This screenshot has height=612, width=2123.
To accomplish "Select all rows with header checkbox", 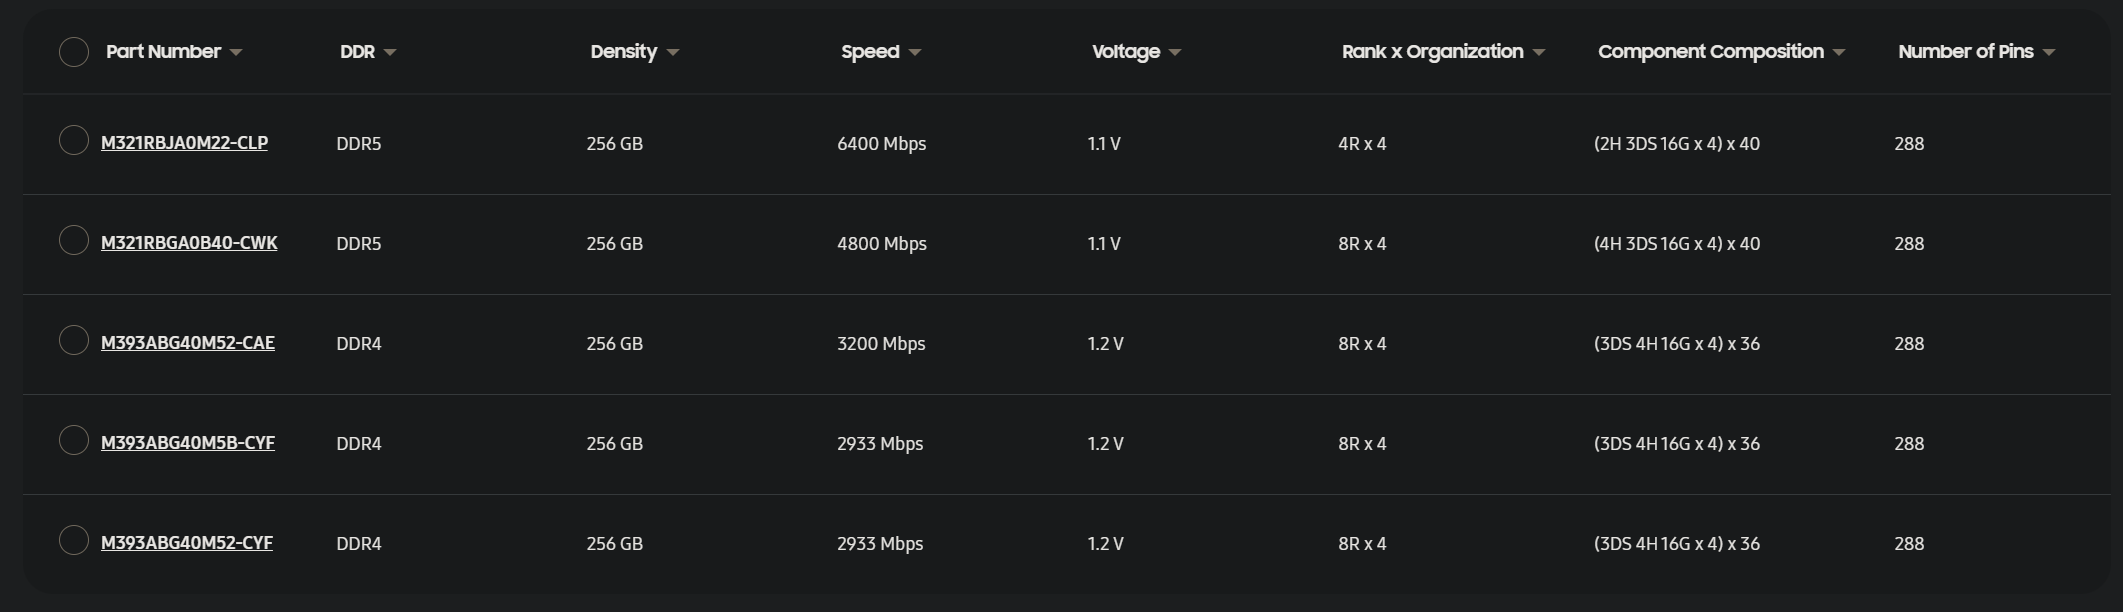I will (x=74, y=52).
